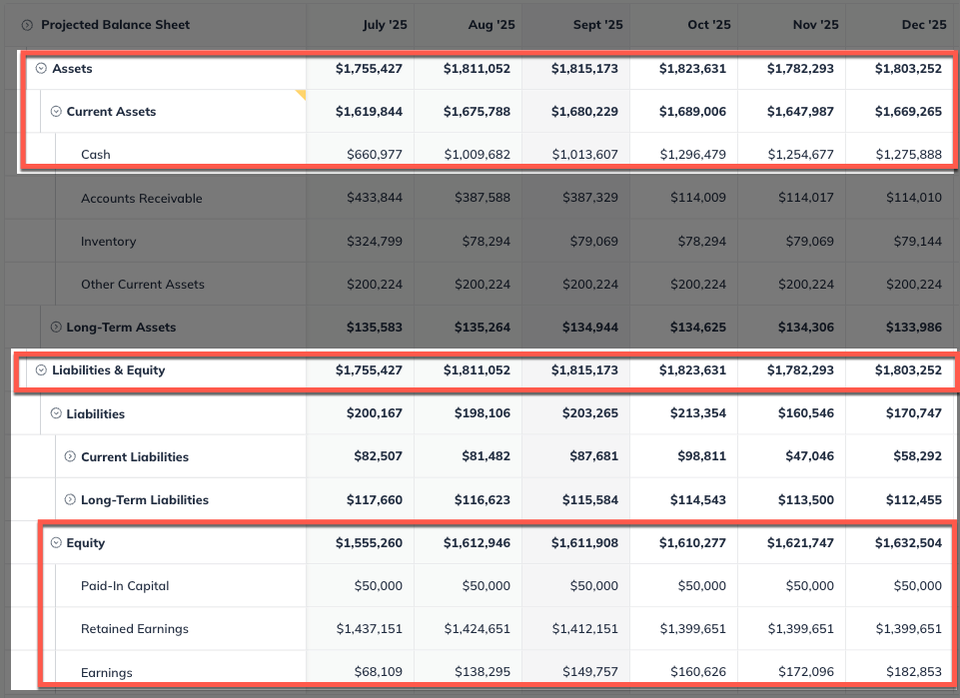Click Earnings July value $68,109
Image resolution: width=960 pixels, height=698 pixels.
pyautogui.click(x=378, y=672)
